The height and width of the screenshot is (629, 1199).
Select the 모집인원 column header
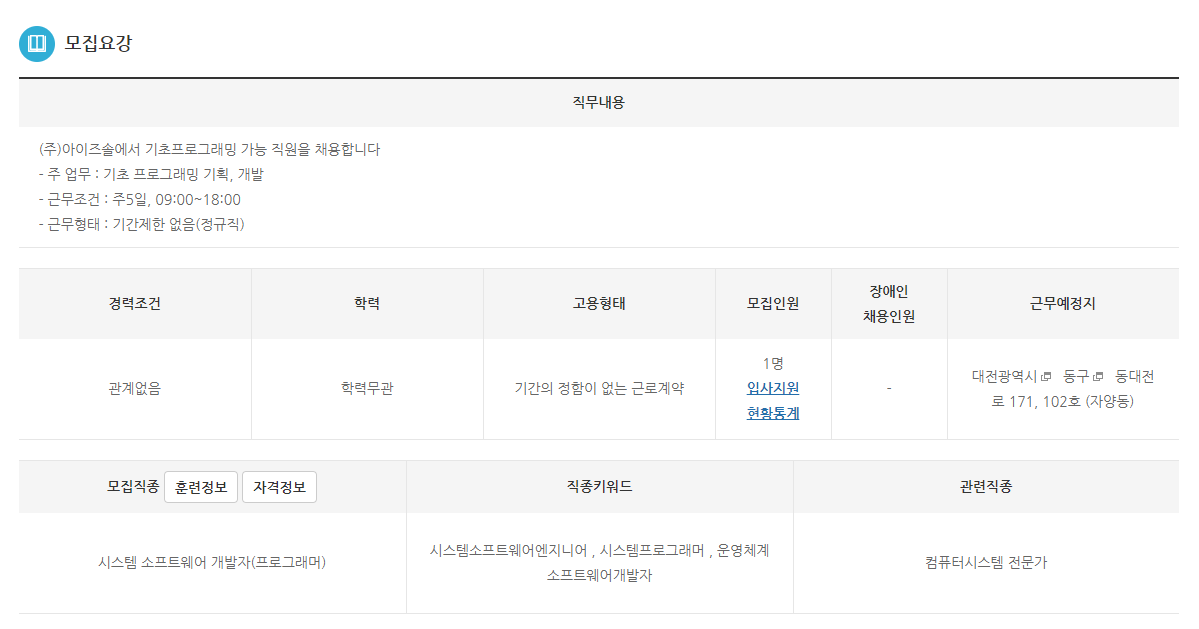tap(773, 304)
